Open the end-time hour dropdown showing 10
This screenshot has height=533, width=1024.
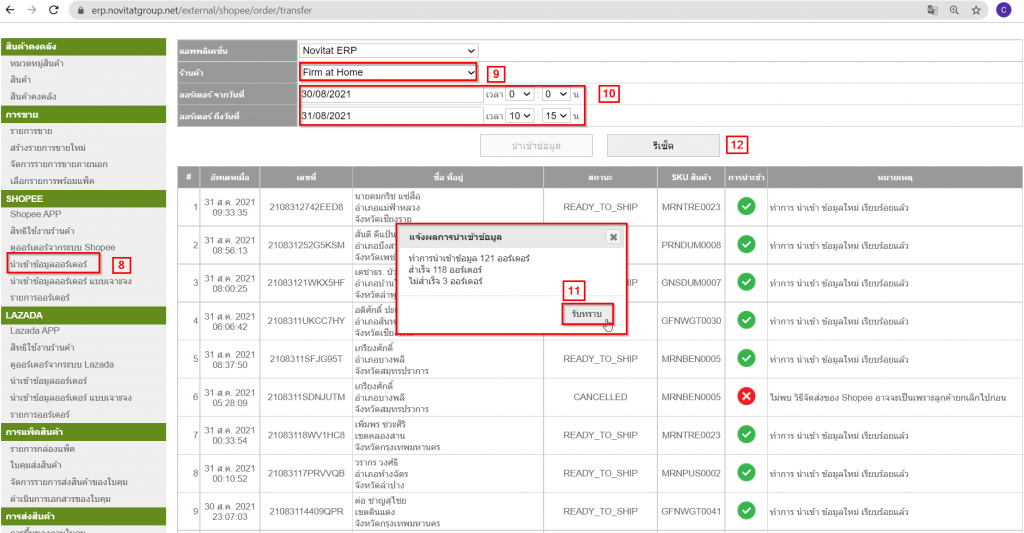pos(520,116)
